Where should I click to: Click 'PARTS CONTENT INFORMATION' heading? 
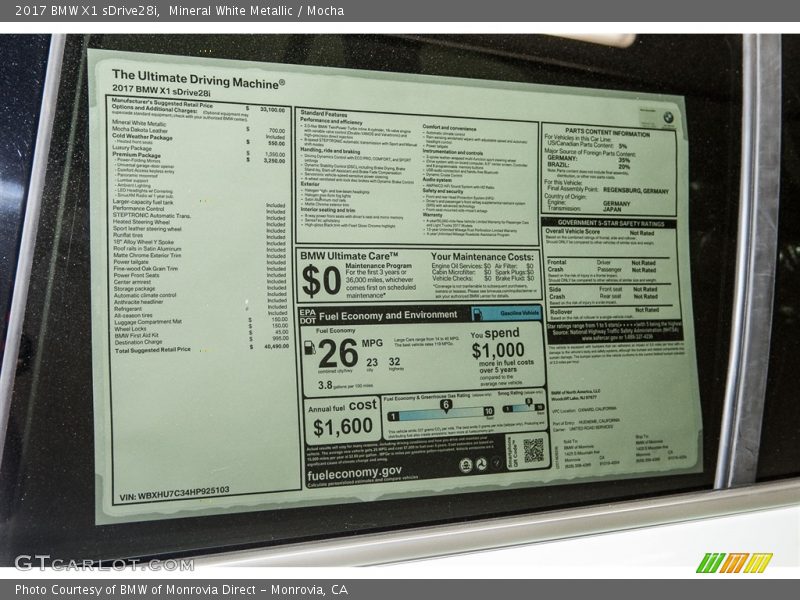(x=607, y=133)
